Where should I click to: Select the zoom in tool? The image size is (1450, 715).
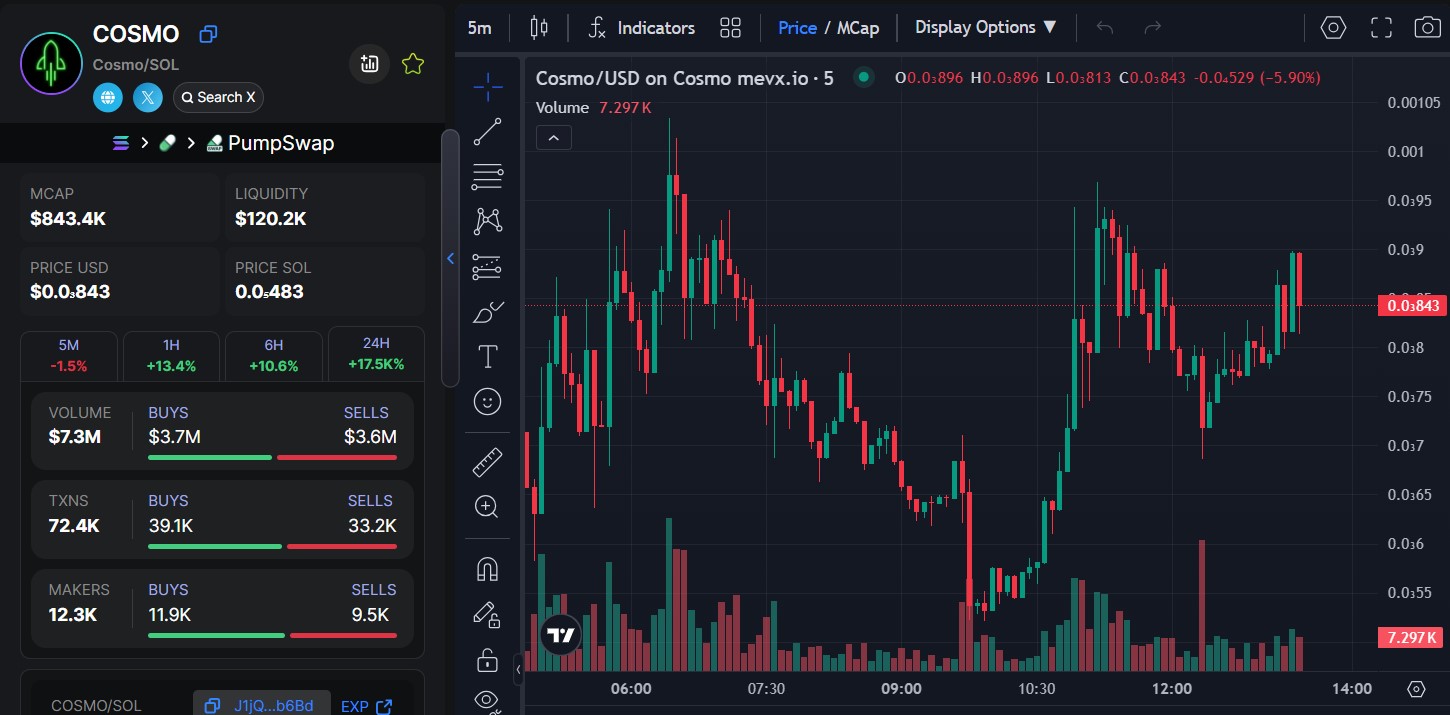[x=487, y=507]
